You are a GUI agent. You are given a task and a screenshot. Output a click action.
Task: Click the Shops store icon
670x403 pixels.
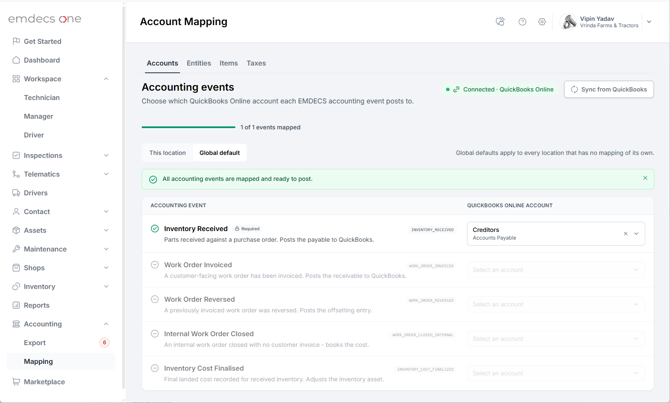coord(16,268)
